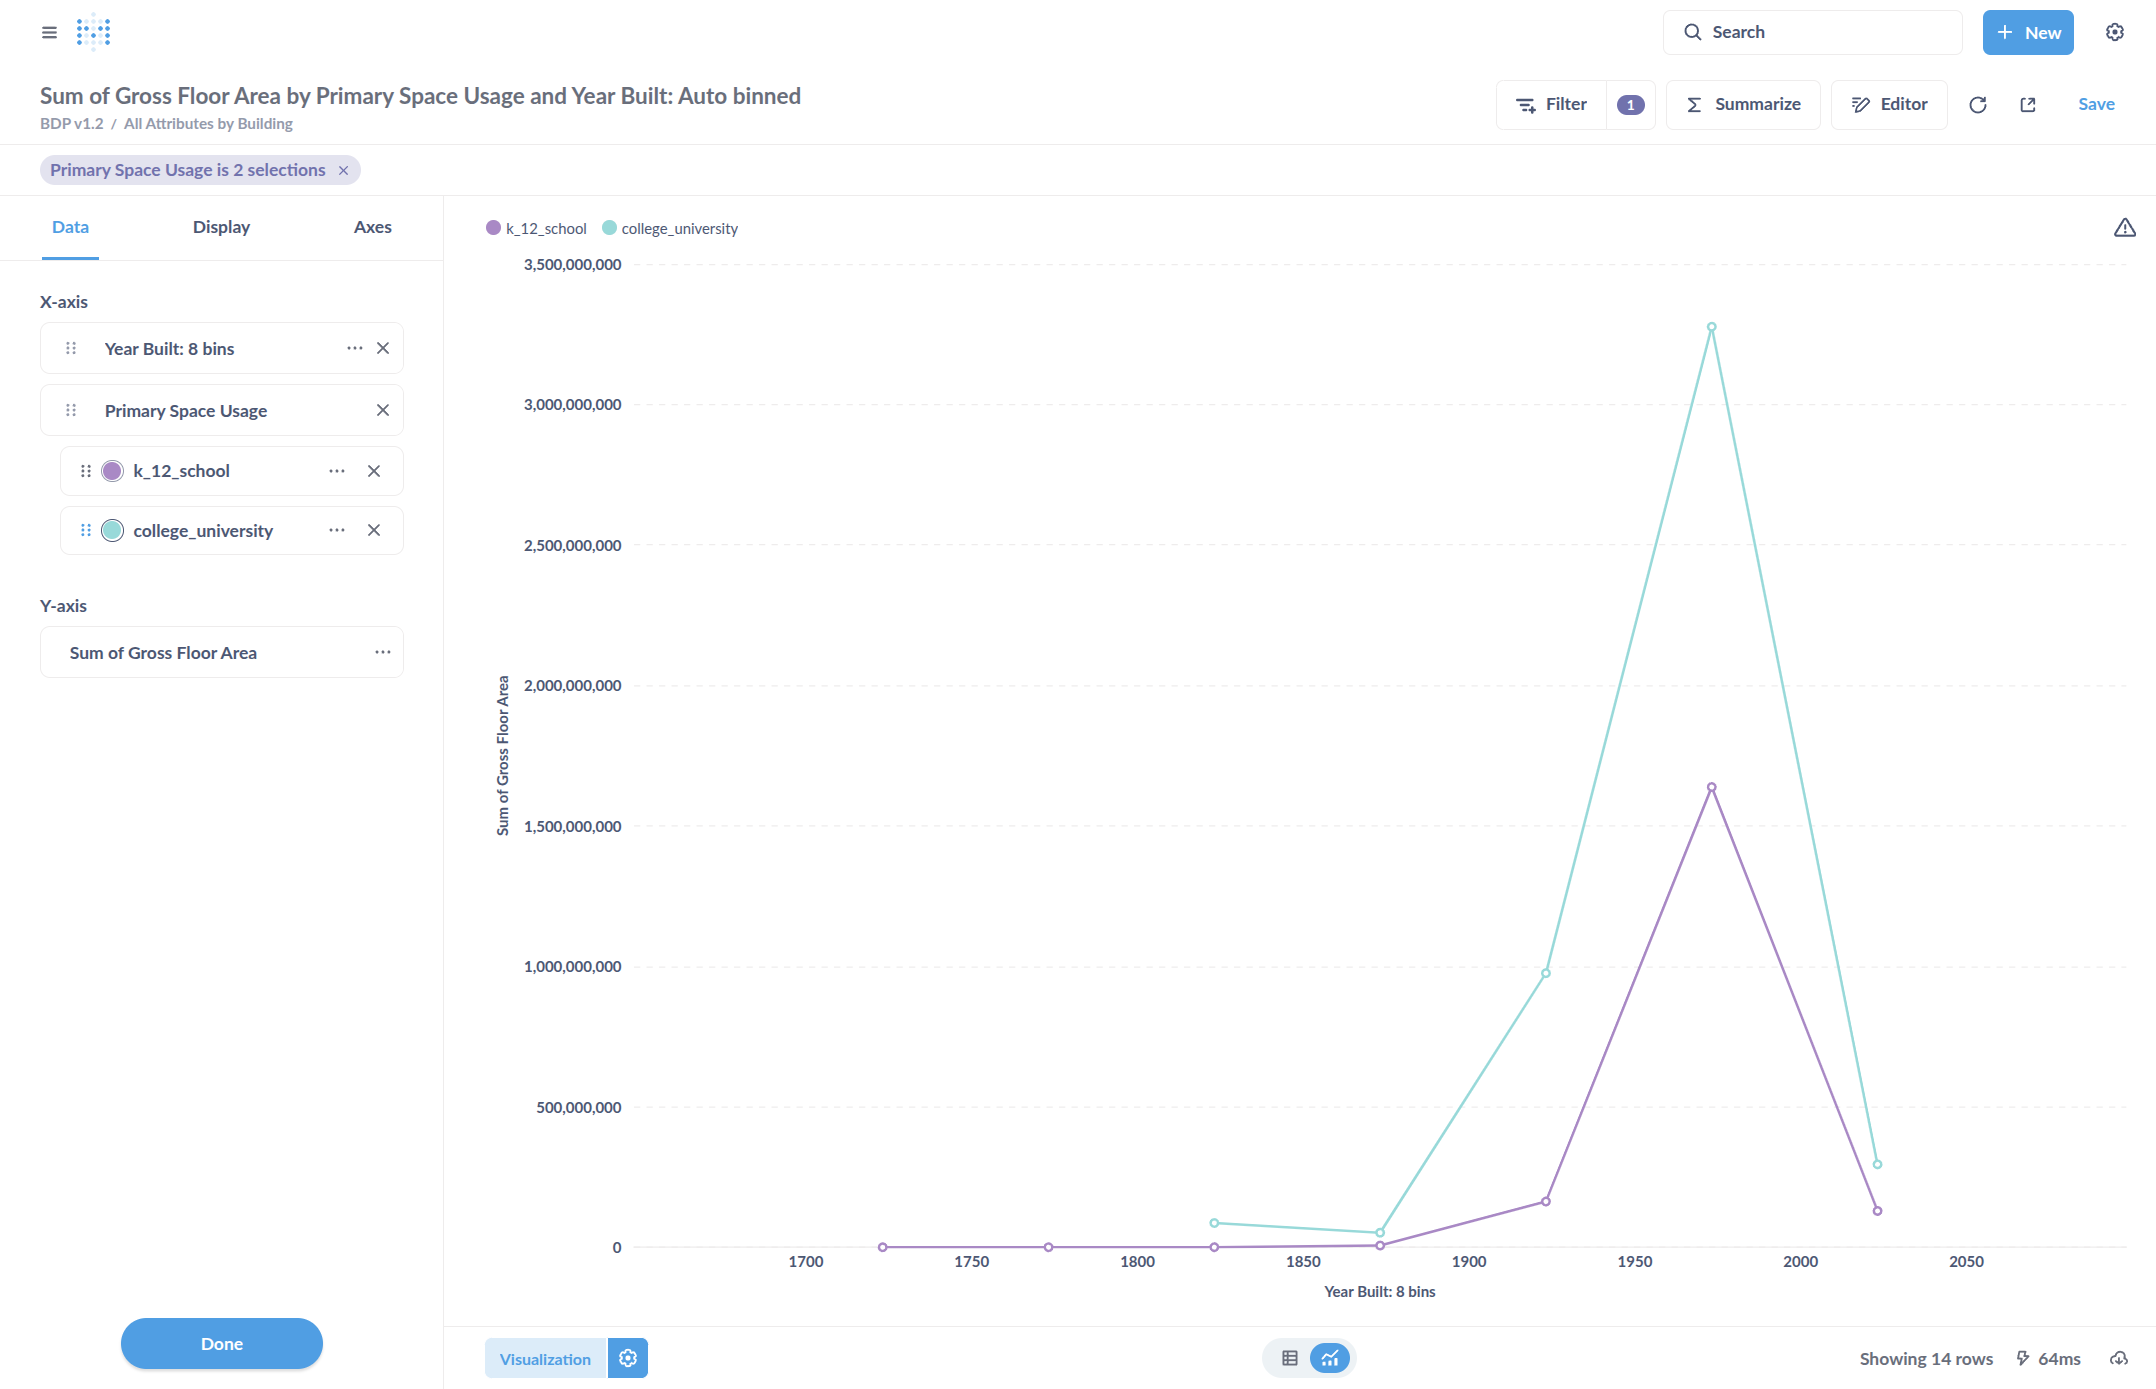Click the open in new window icon
Viewport: 2156px width, 1389px height.
pos(2027,105)
